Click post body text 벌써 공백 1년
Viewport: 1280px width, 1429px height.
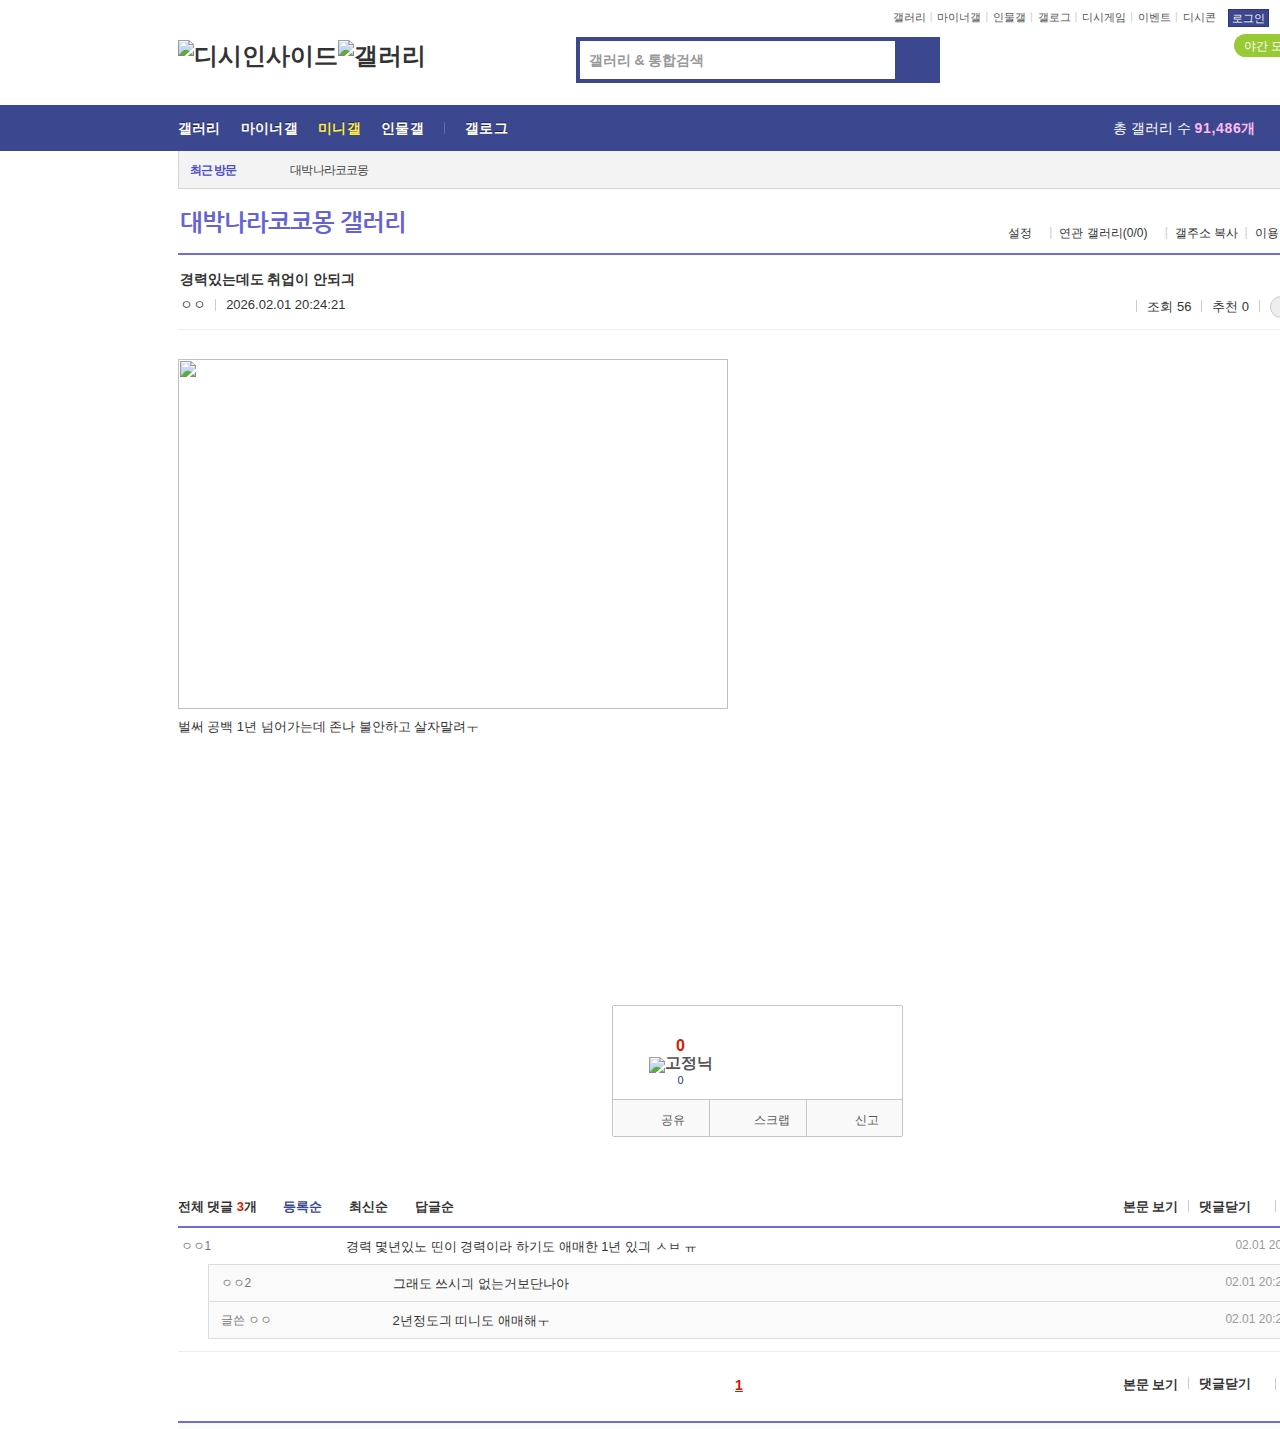click(328, 727)
